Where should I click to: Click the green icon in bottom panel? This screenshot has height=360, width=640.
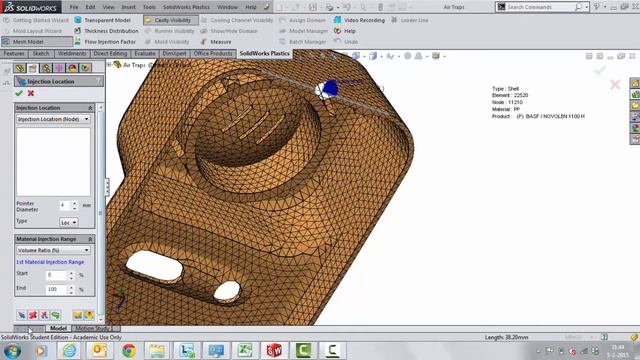click(x=56, y=315)
